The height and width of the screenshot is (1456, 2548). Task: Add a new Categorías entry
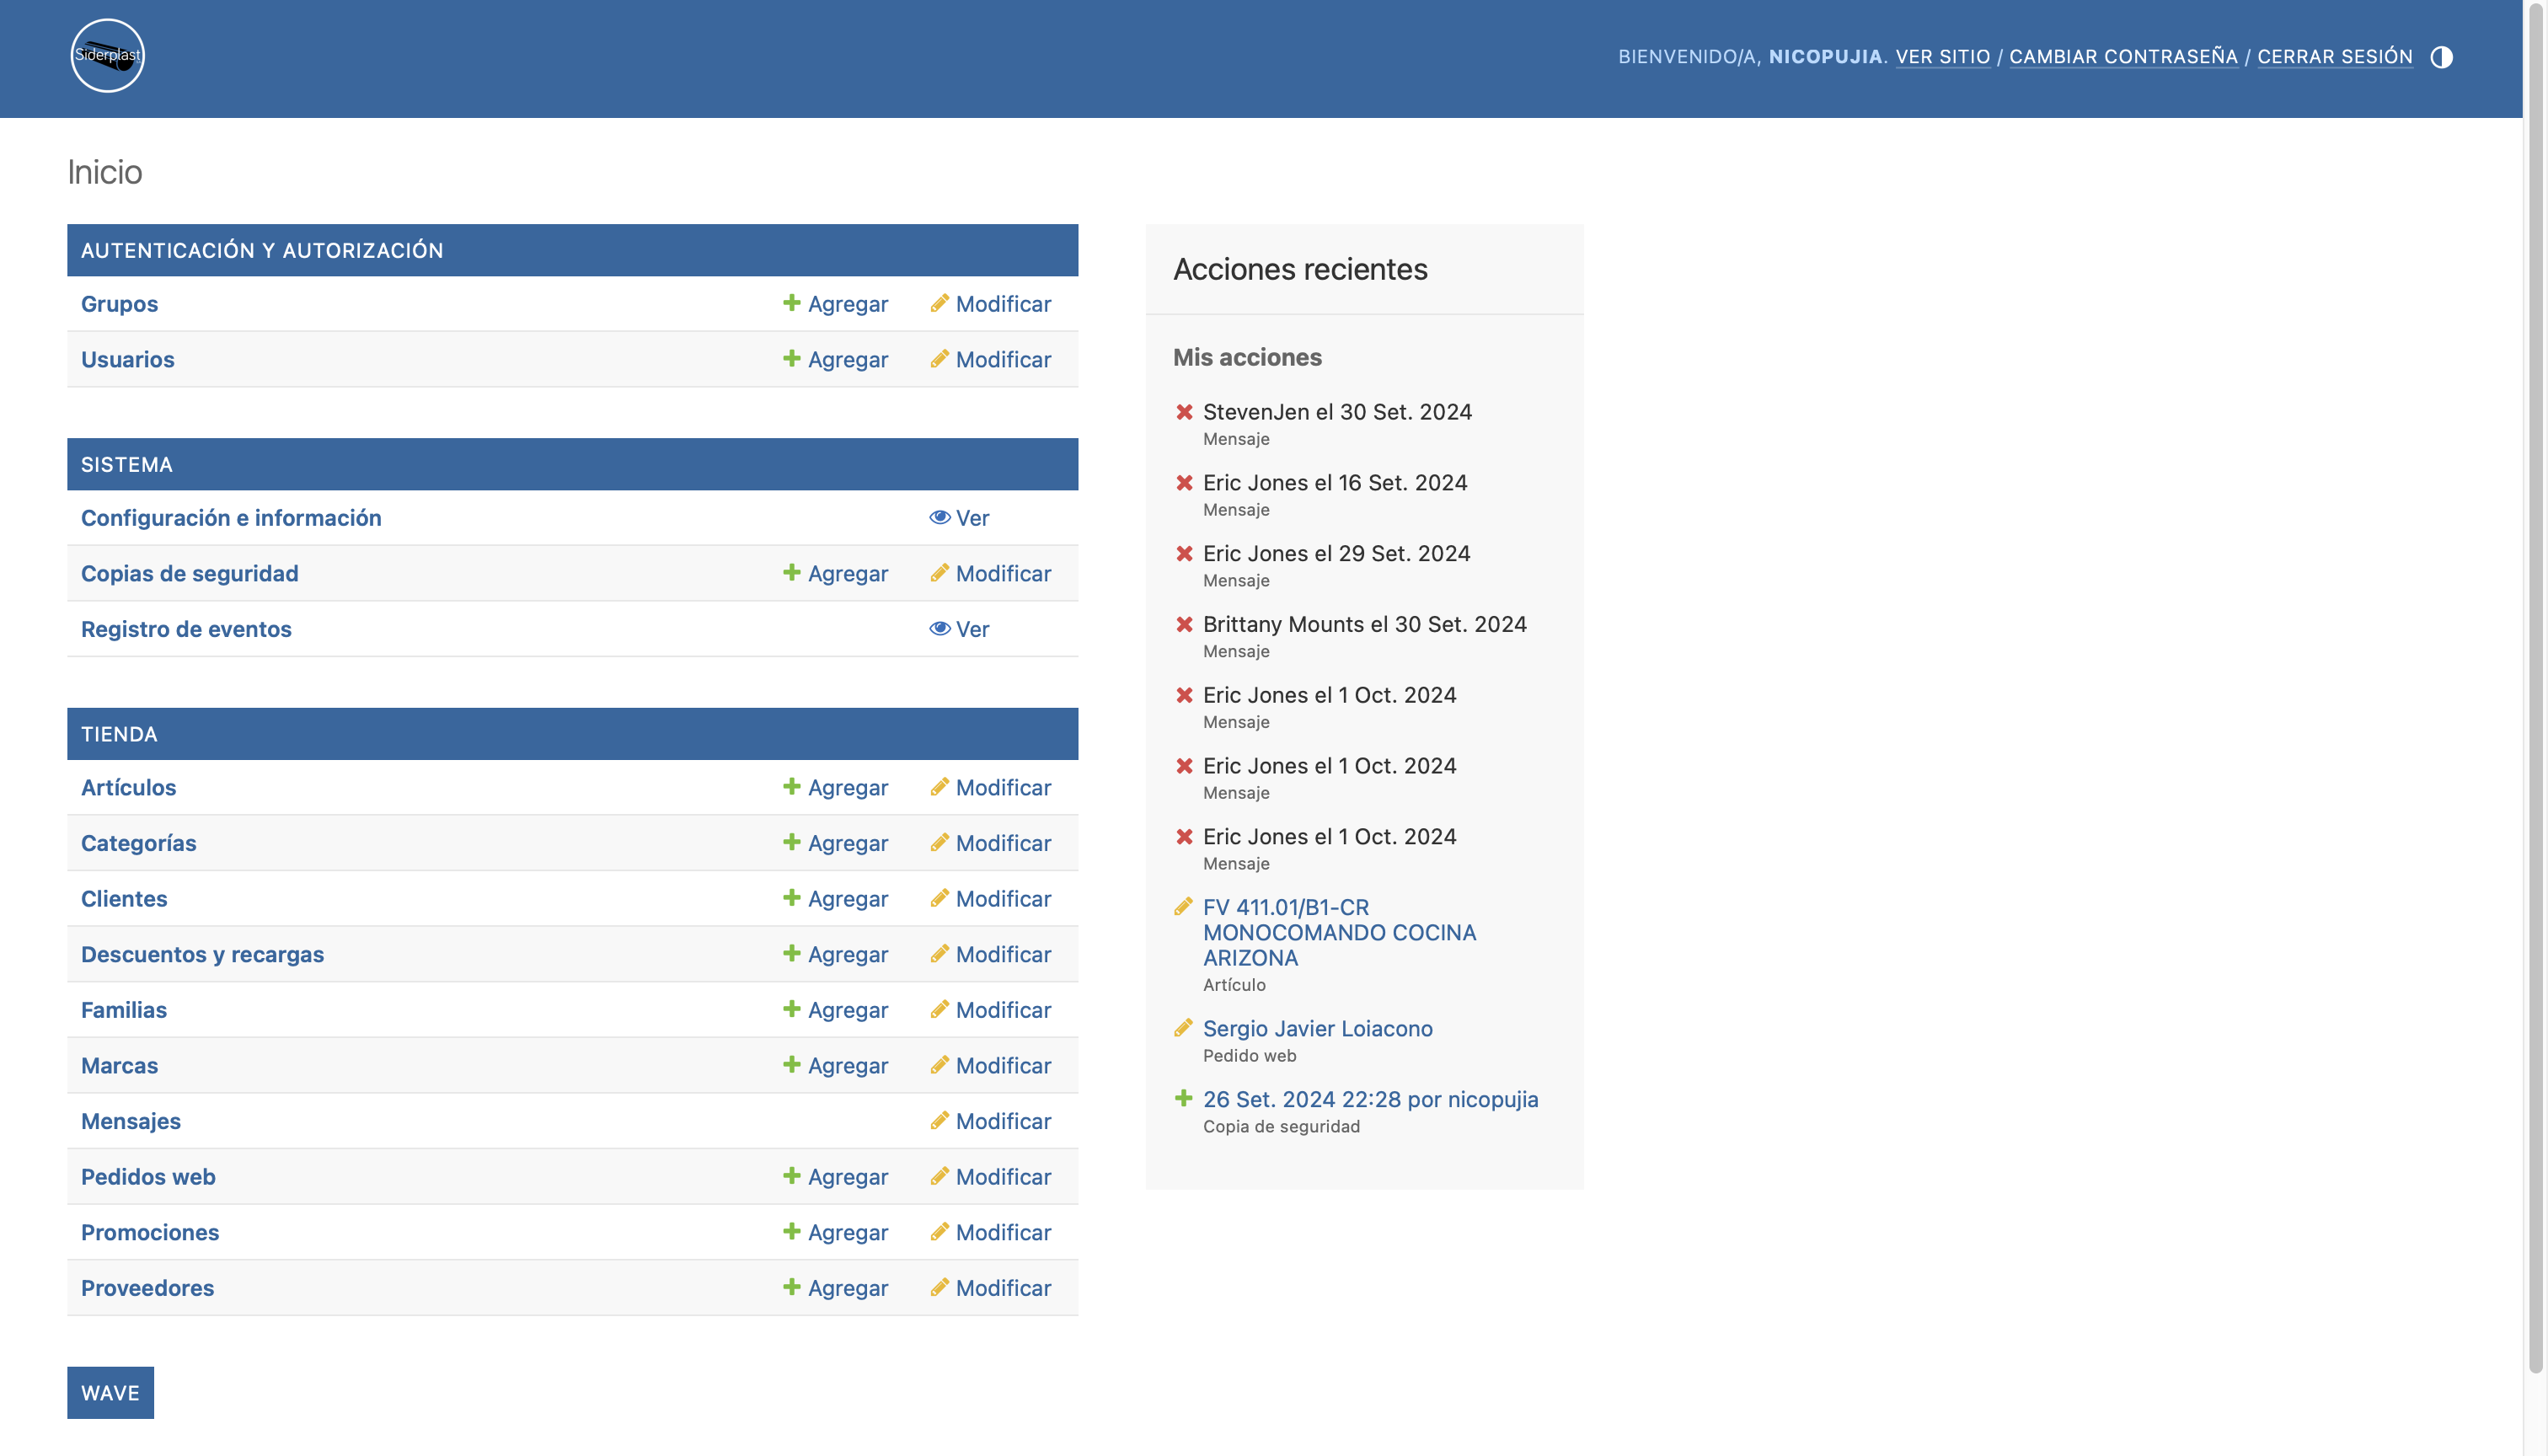(835, 843)
